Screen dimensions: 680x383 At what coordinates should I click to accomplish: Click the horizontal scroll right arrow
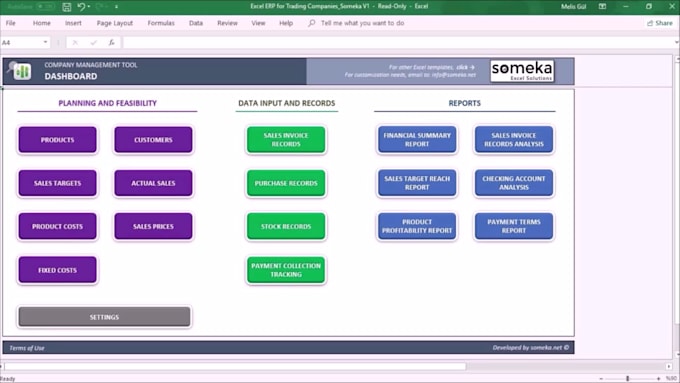[669, 367]
